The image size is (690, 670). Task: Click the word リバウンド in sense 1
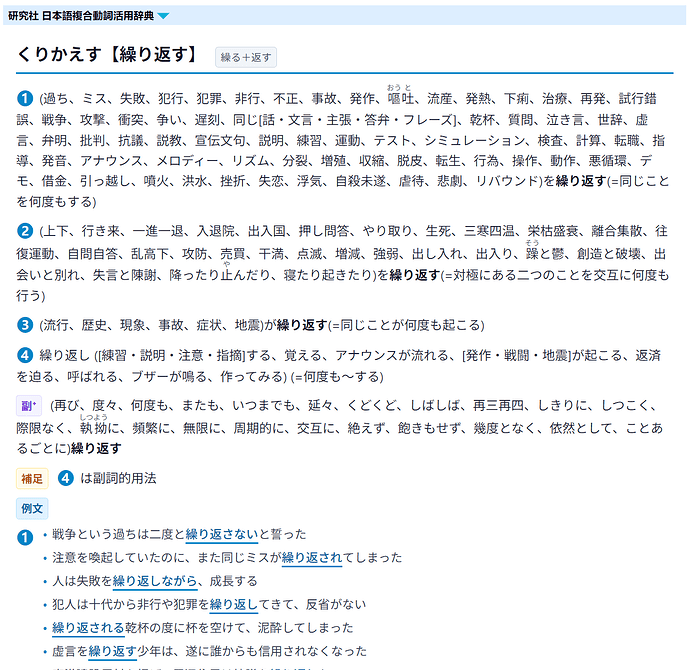[507, 181]
